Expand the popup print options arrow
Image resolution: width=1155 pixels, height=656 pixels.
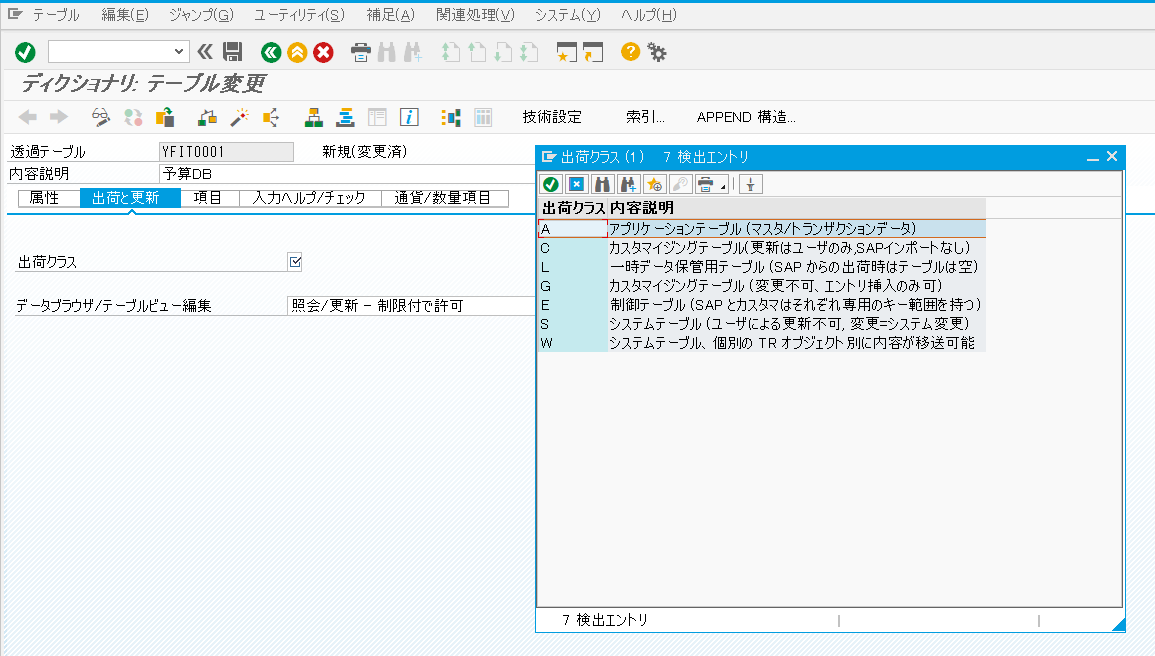pyautogui.click(x=723, y=186)
